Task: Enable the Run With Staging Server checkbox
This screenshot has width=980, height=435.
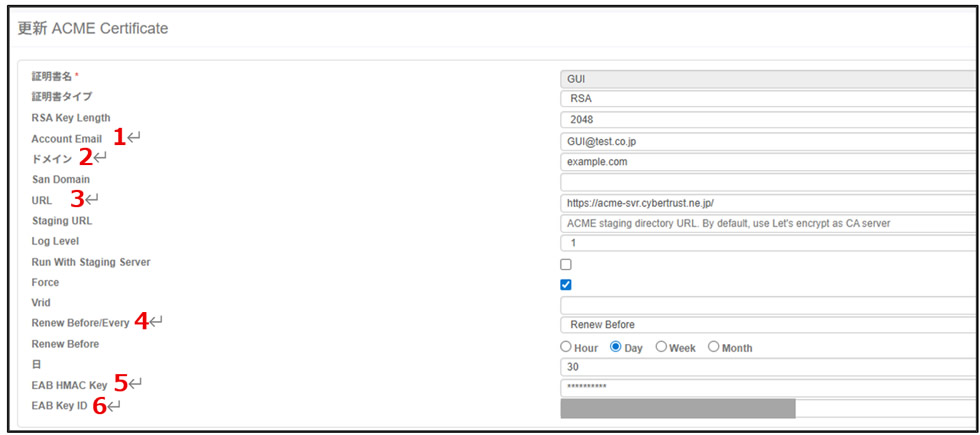Action: pyautogui.click(x=566, y=265)
